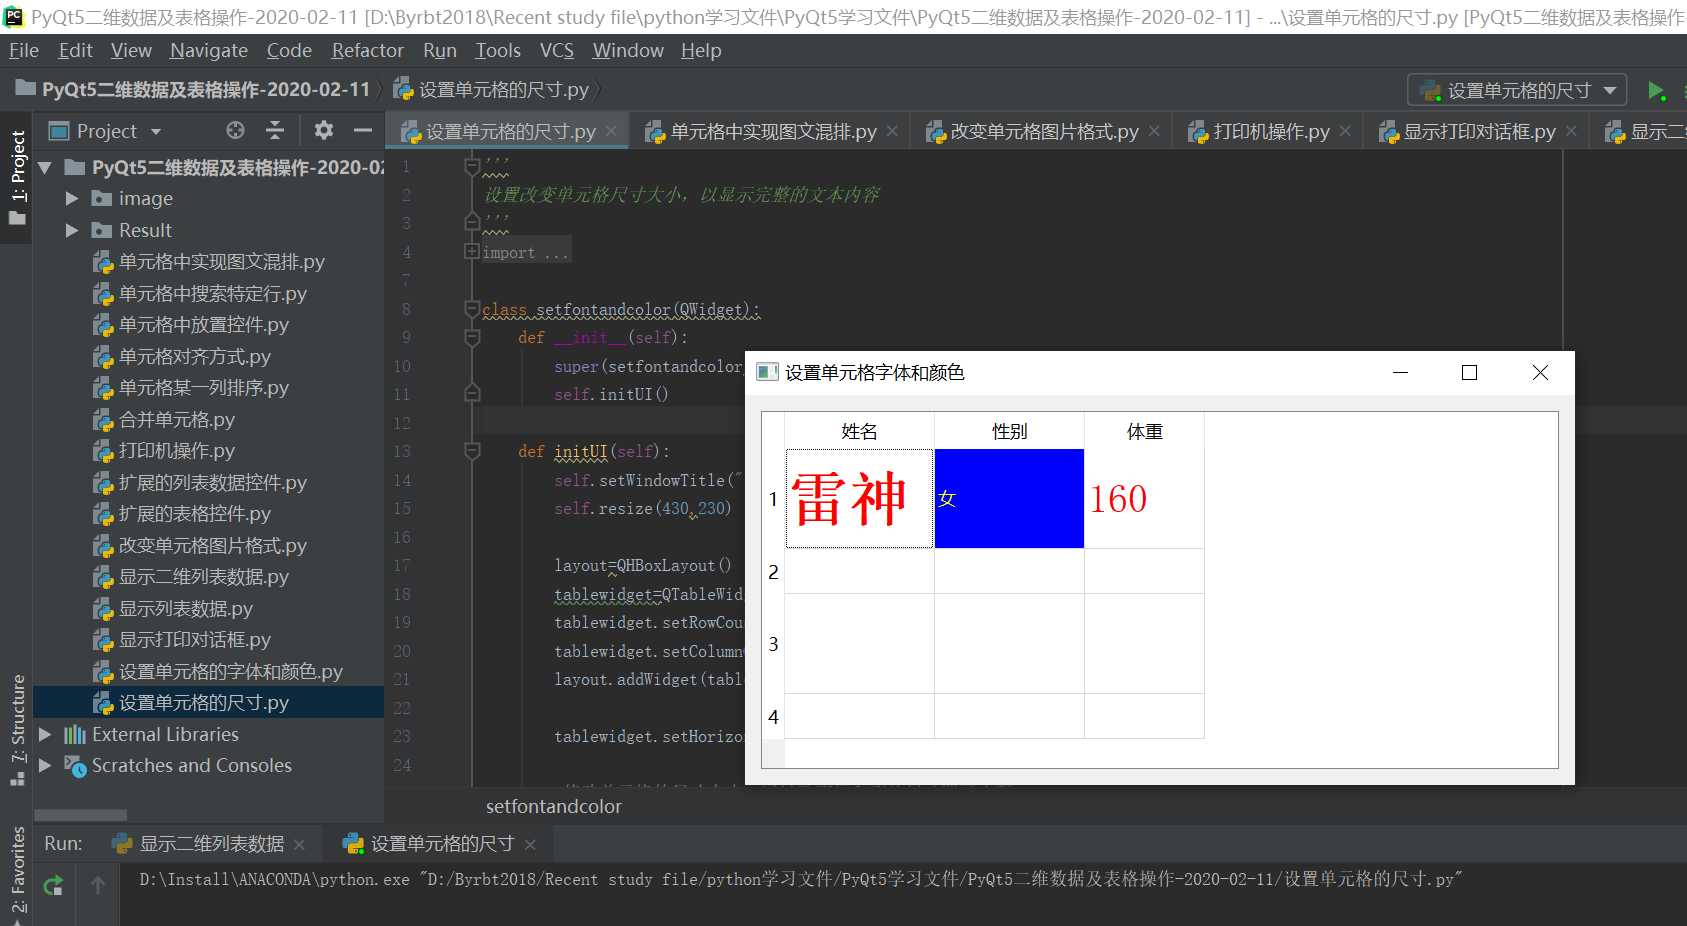Close the 改变单元格图片格式.py editor tab
Image resolution: width=1687 pixels, height=926 pixels.
1154,131
